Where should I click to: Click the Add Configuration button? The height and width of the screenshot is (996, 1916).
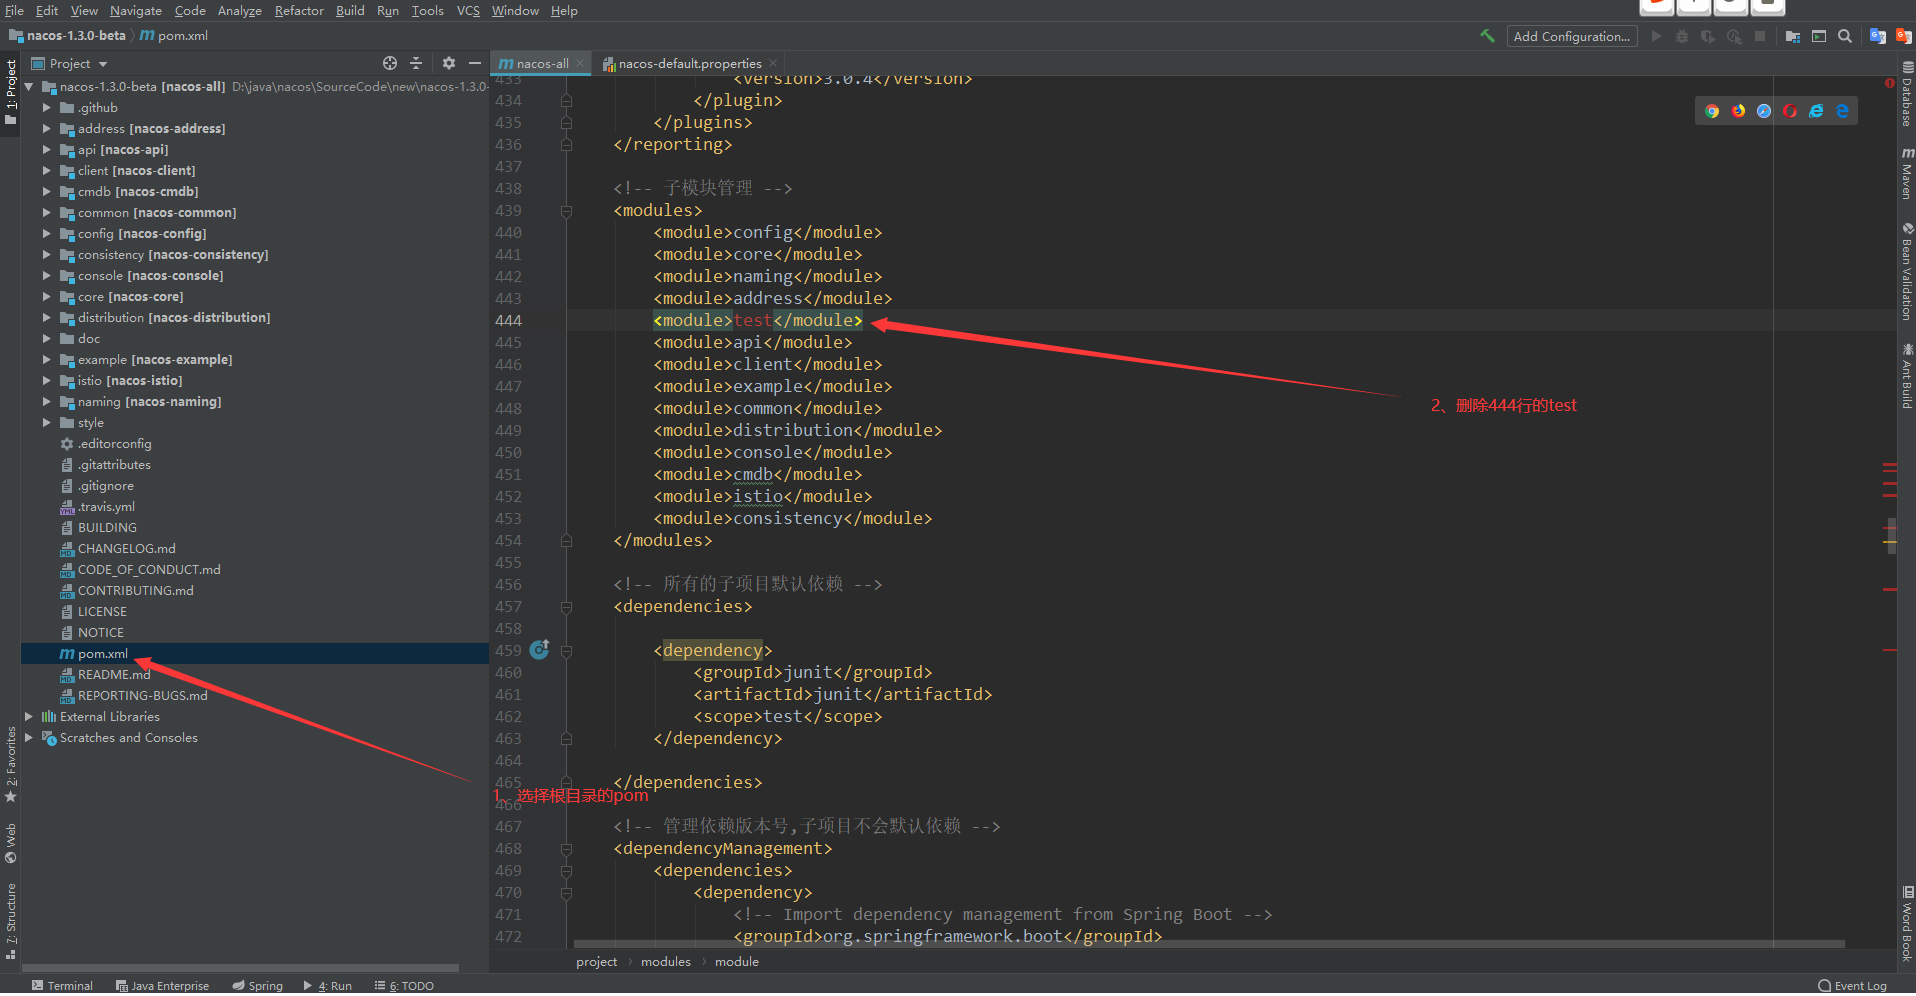pyautogui.click(x=1571, y=36)
